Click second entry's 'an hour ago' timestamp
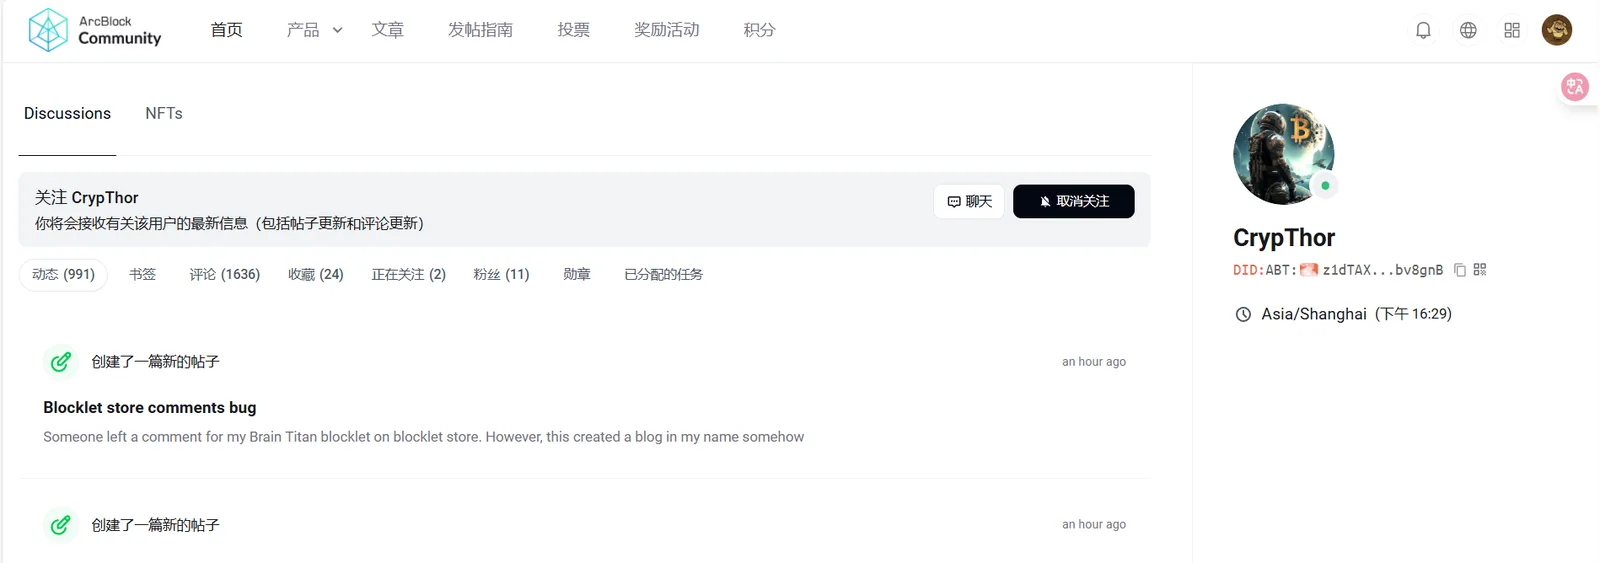1600x563 pixels. tap(1094, 524)
